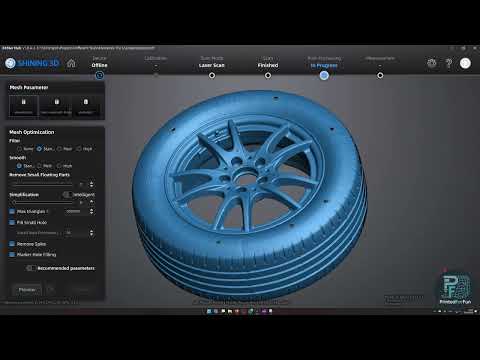The width and height of the screenshot is (480, 360).
Task: Open File Explorer folder icon on taskbar
Action: (230, 311)
